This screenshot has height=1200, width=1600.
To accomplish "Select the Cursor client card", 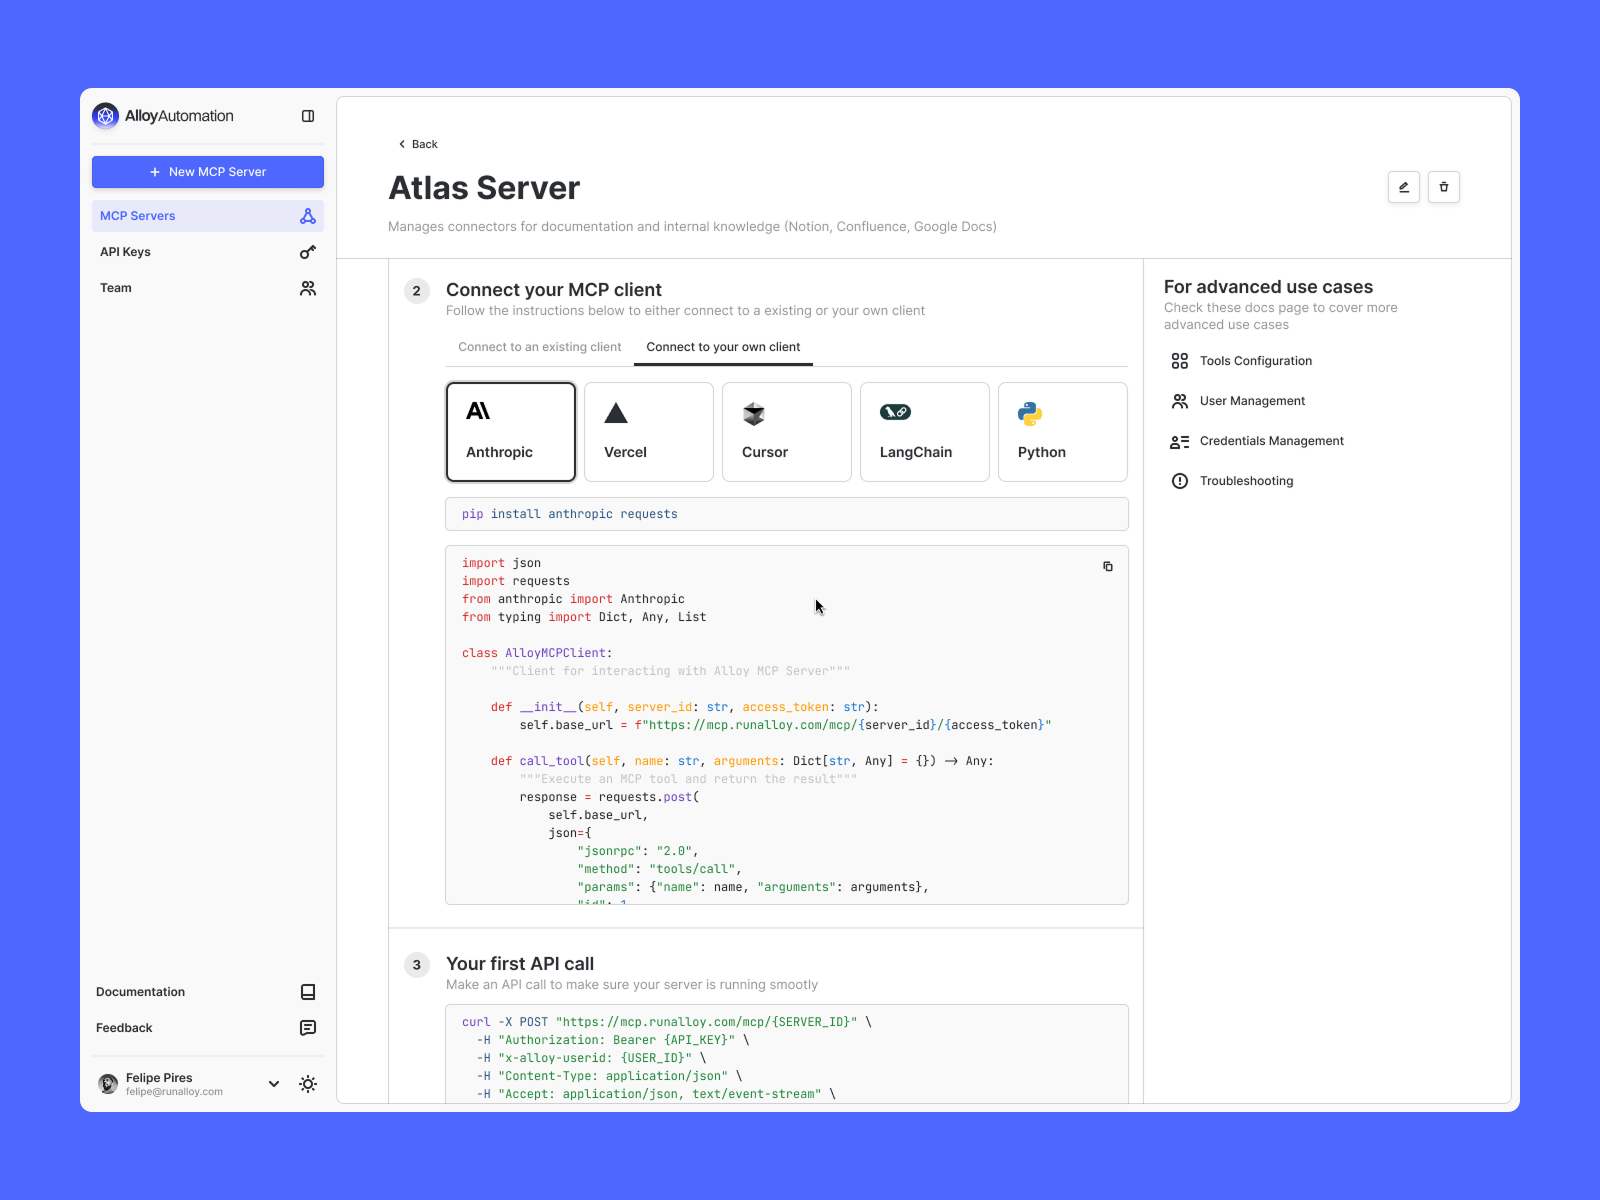I will coord(787,432).
